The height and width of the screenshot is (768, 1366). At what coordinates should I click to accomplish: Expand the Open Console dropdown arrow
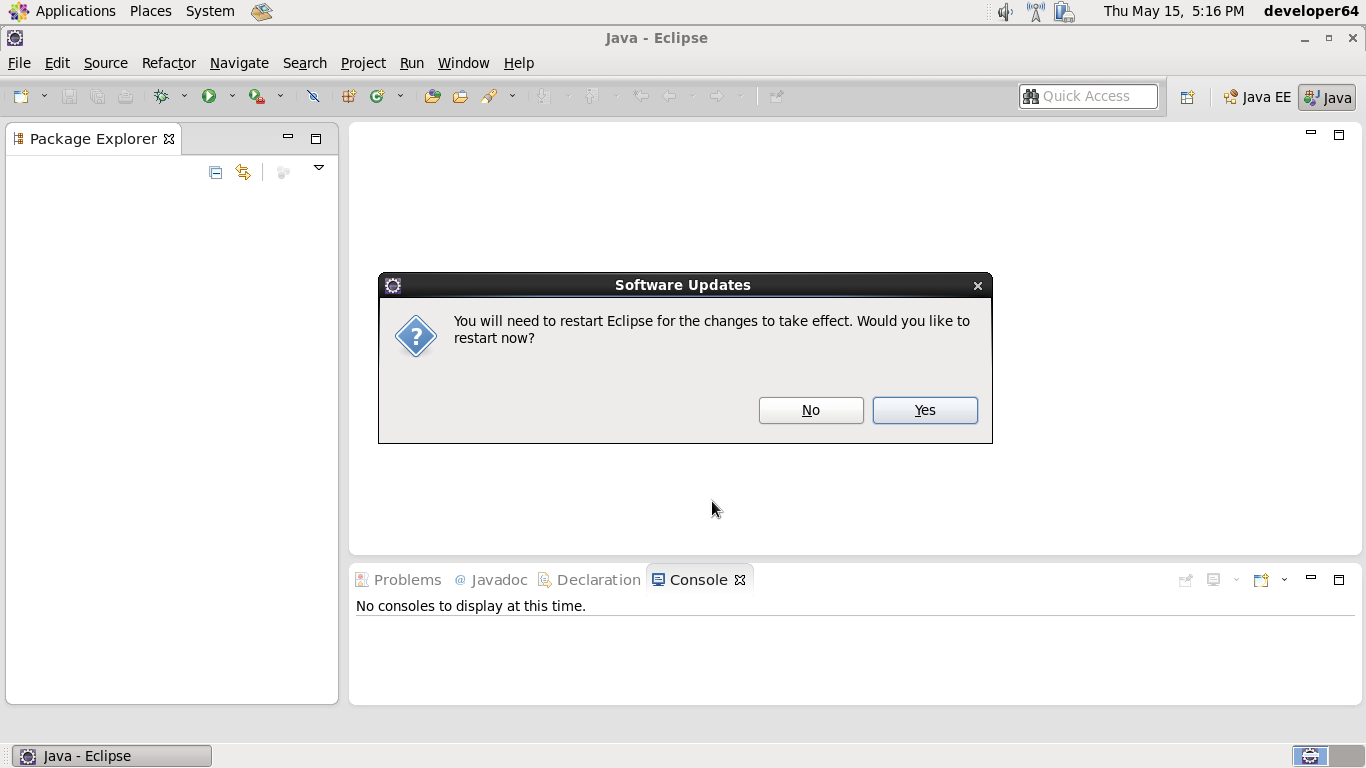[x=1285, y=580]
